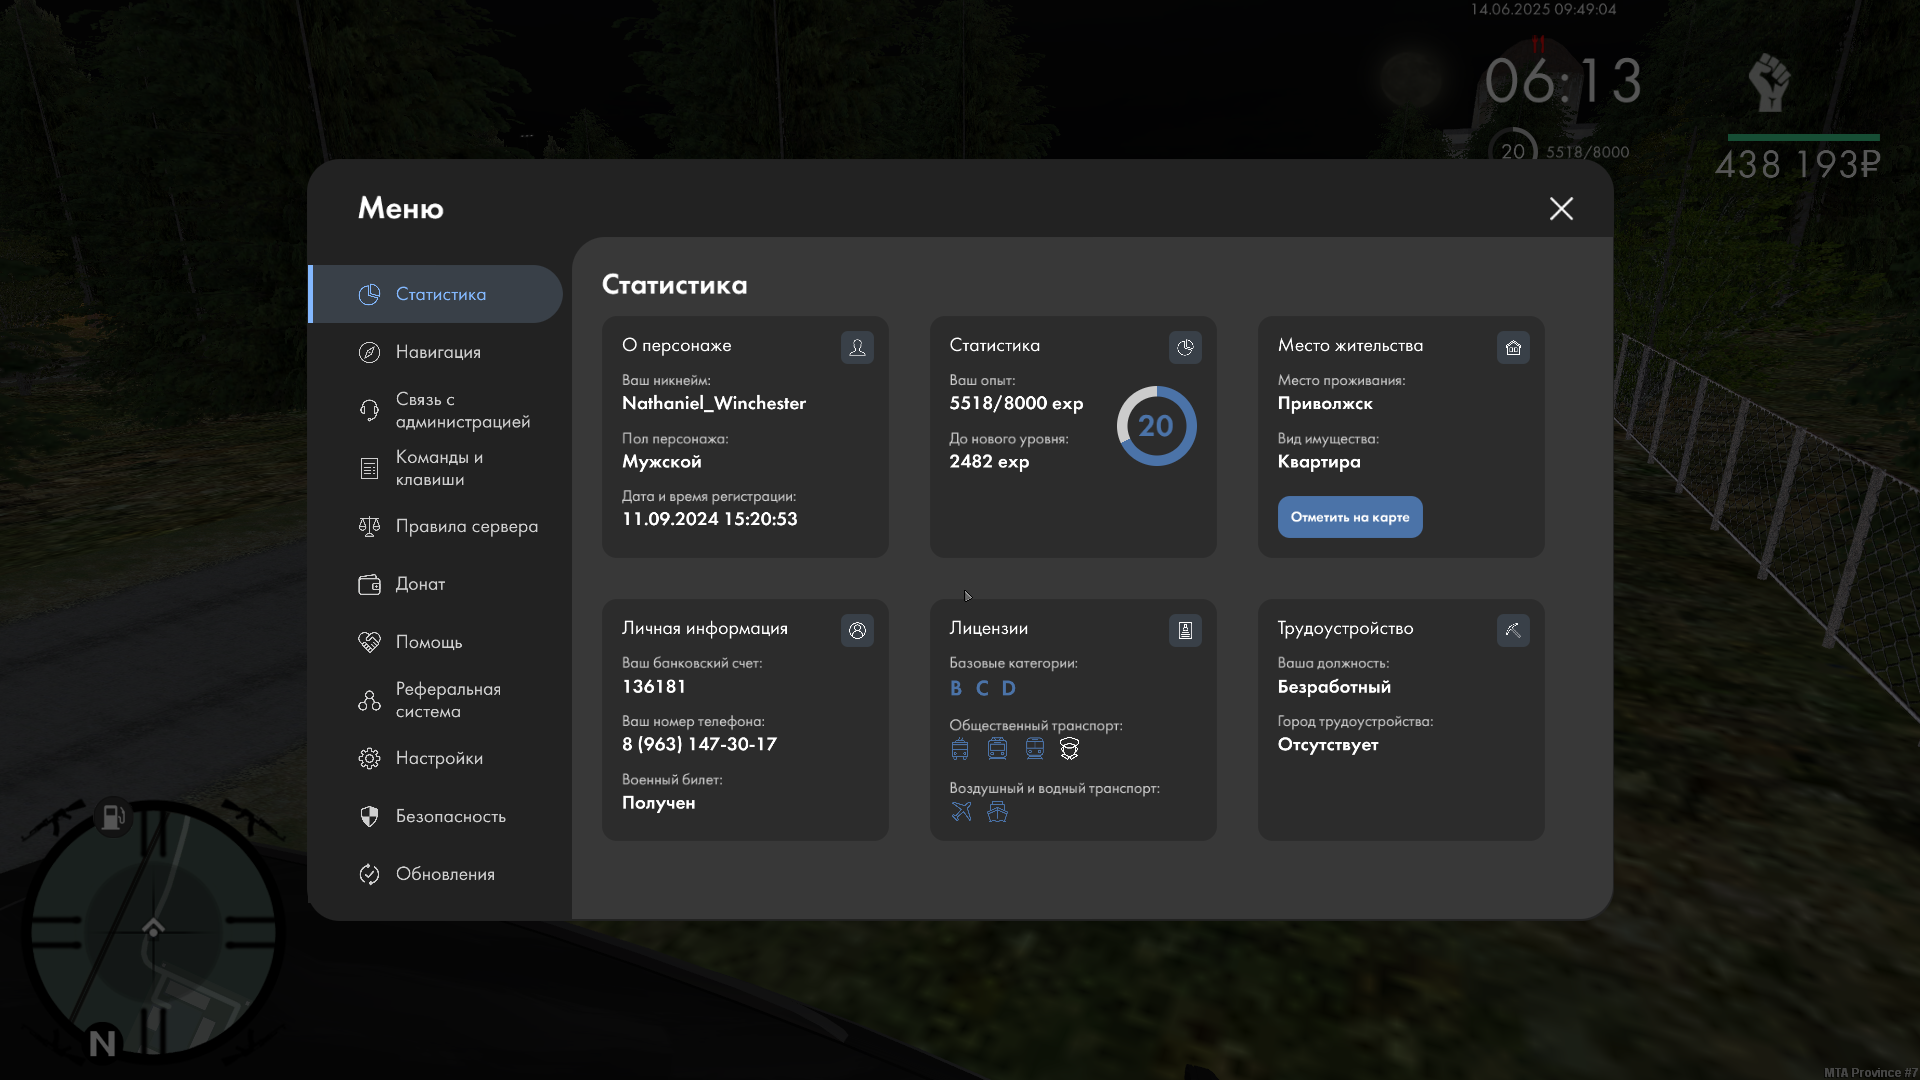Screen dimensions: 1920x1080
Task: Click the Лицензии card title
Action: click(989, 628)
